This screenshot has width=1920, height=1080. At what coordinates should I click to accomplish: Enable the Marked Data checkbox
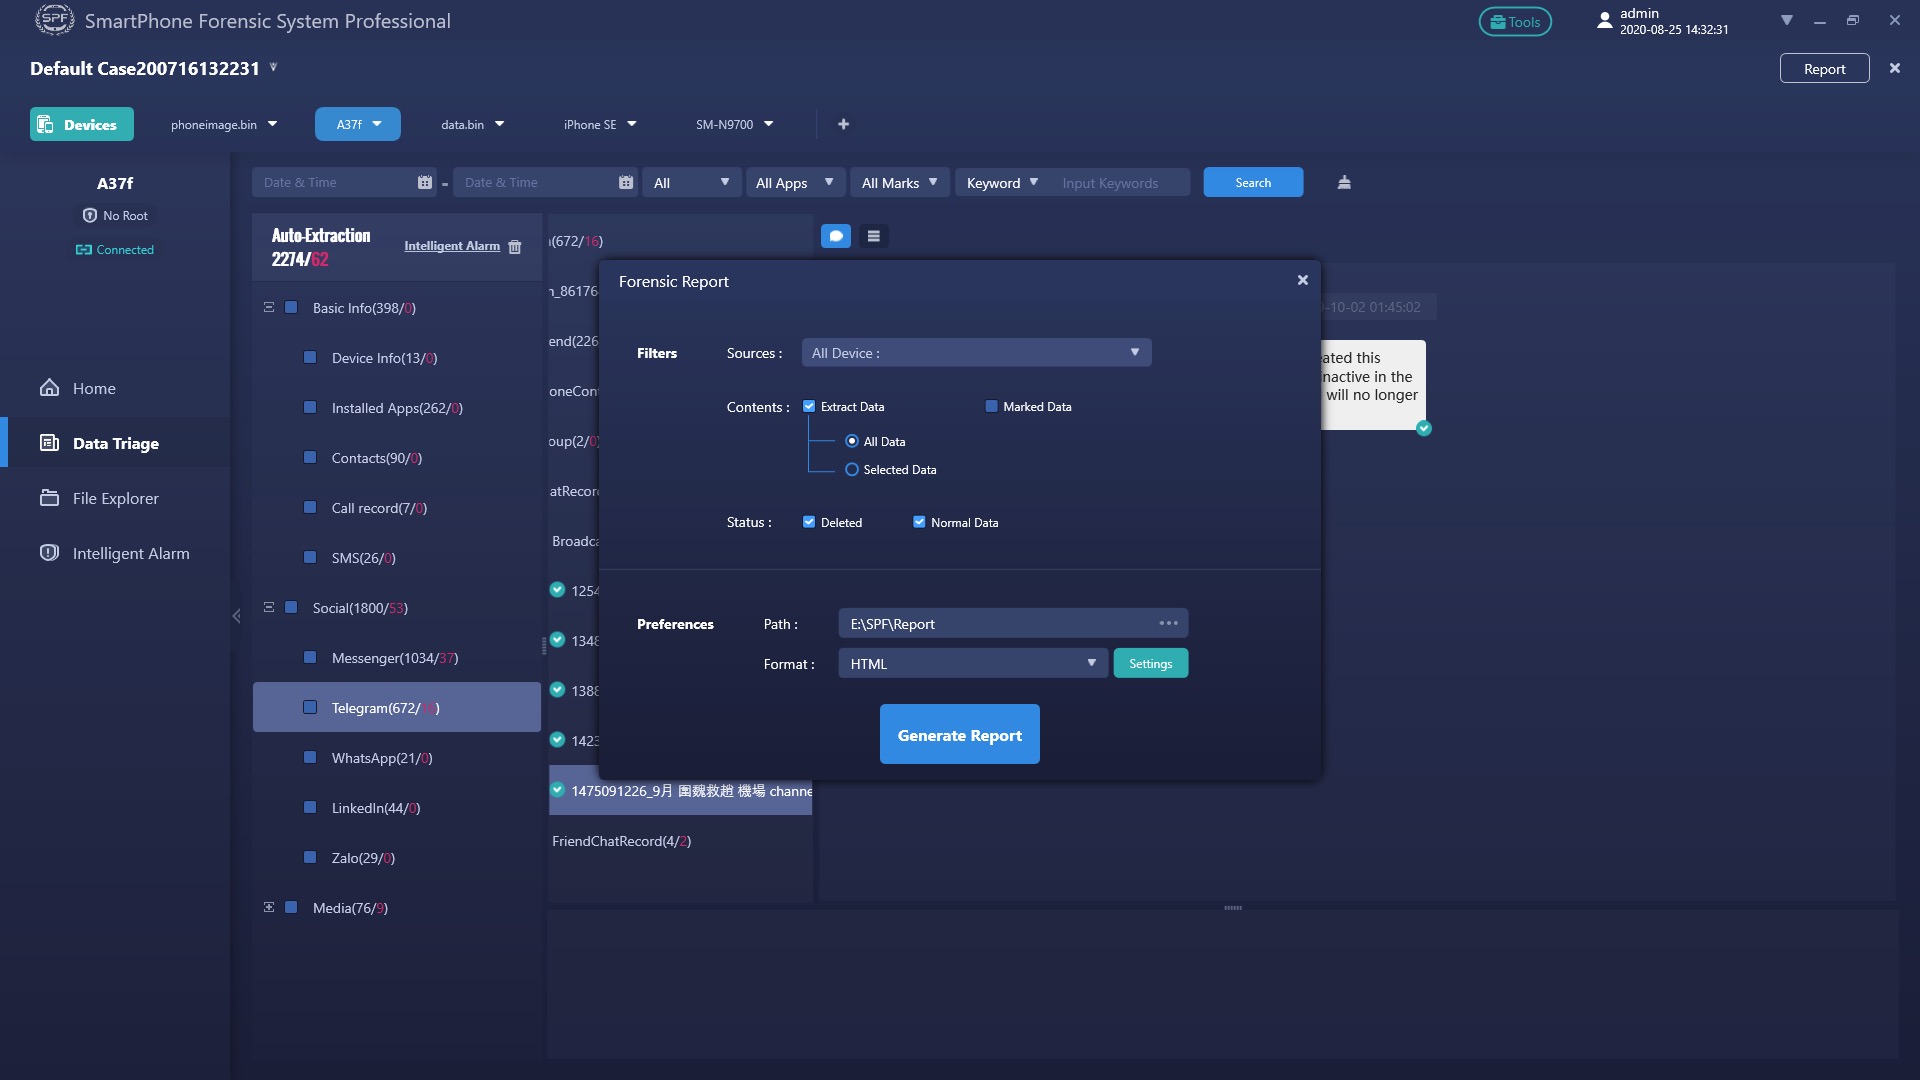[x=991, y=406]
